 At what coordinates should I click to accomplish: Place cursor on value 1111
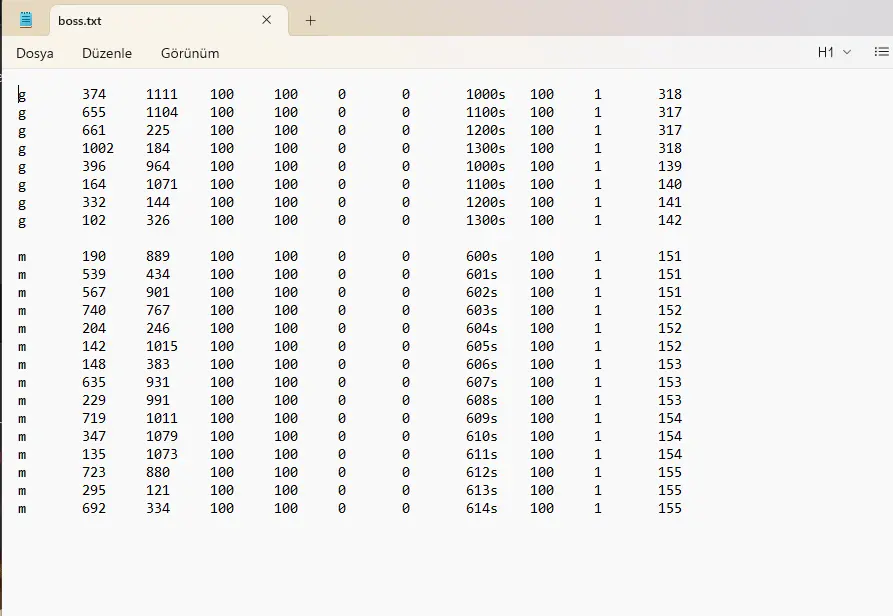click(162, 94)
